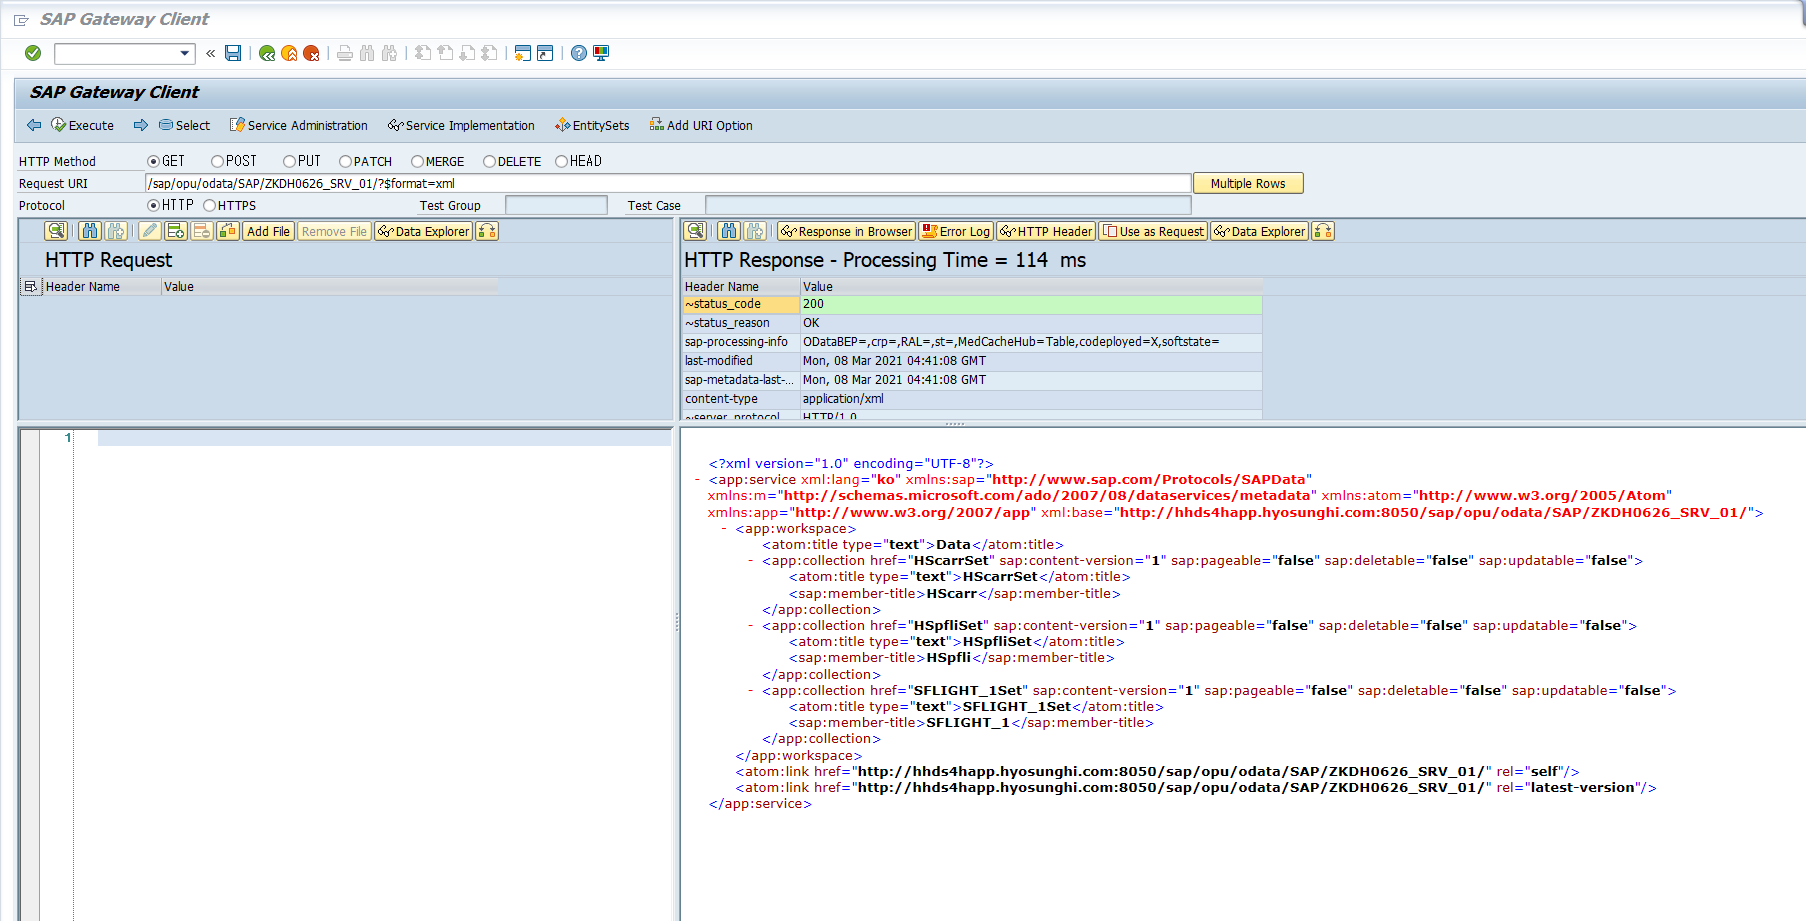Click the icon right of response Data Explorer
This screenshot has height=921, width=1806.
point(1323,231)
